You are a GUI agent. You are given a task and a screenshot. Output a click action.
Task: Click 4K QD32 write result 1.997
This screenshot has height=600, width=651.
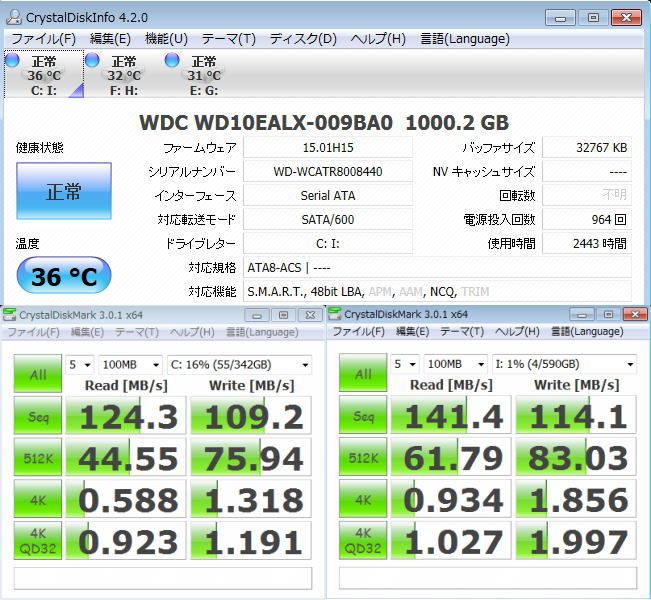[576, 541]
